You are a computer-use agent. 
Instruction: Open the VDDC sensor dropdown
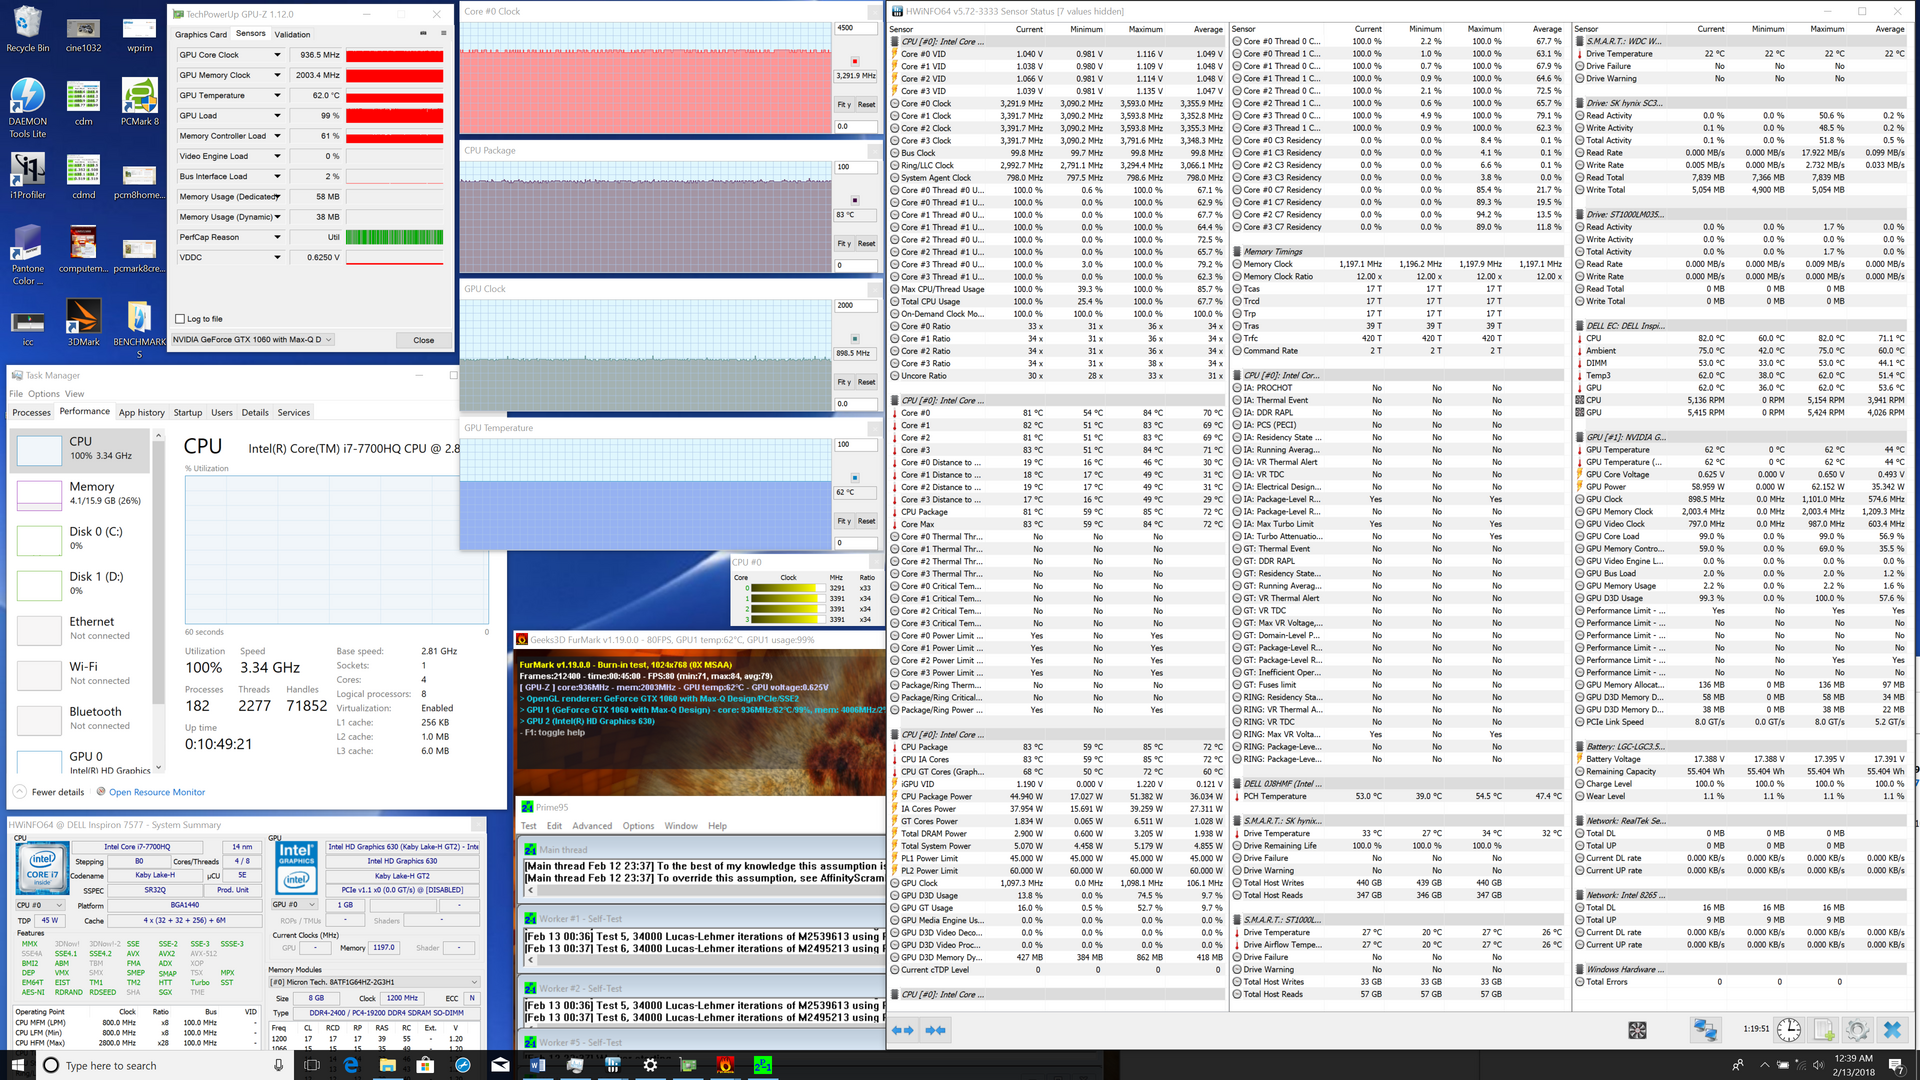[x=277, y=257]
